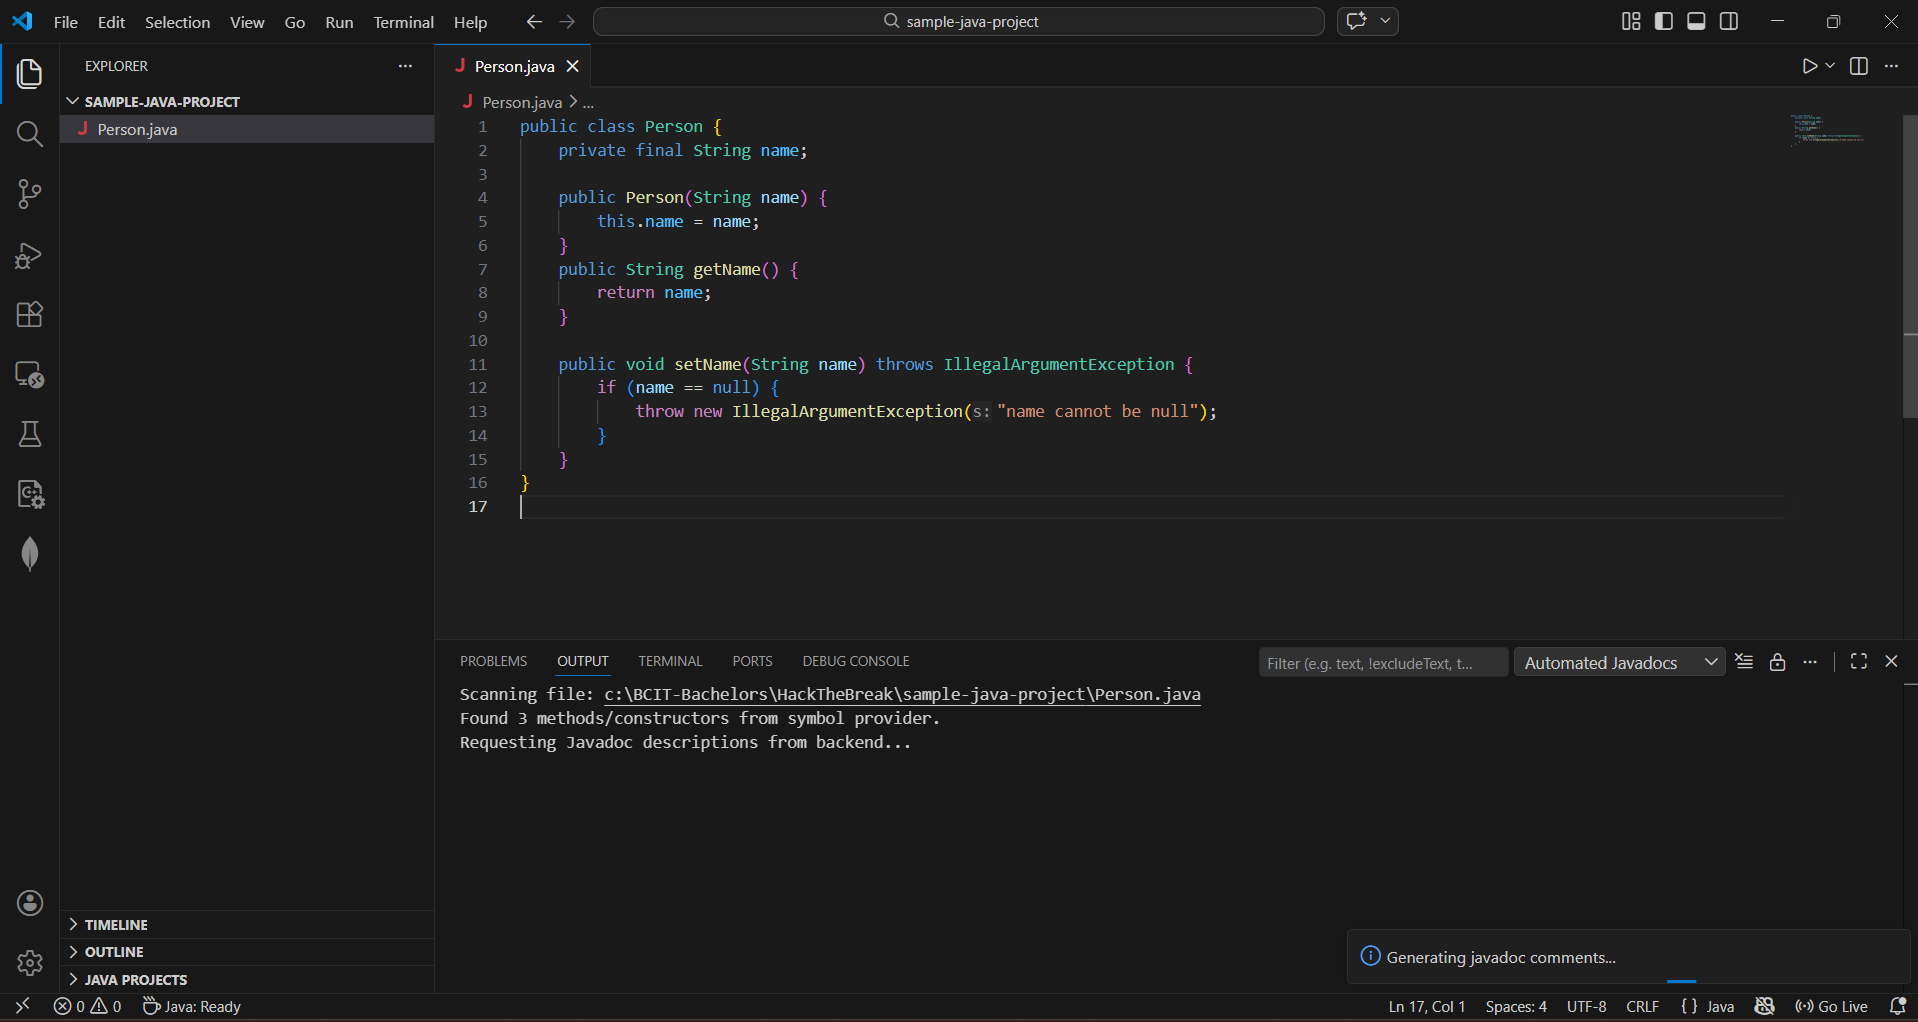Open the Source Control view

[x=30, y=194]
